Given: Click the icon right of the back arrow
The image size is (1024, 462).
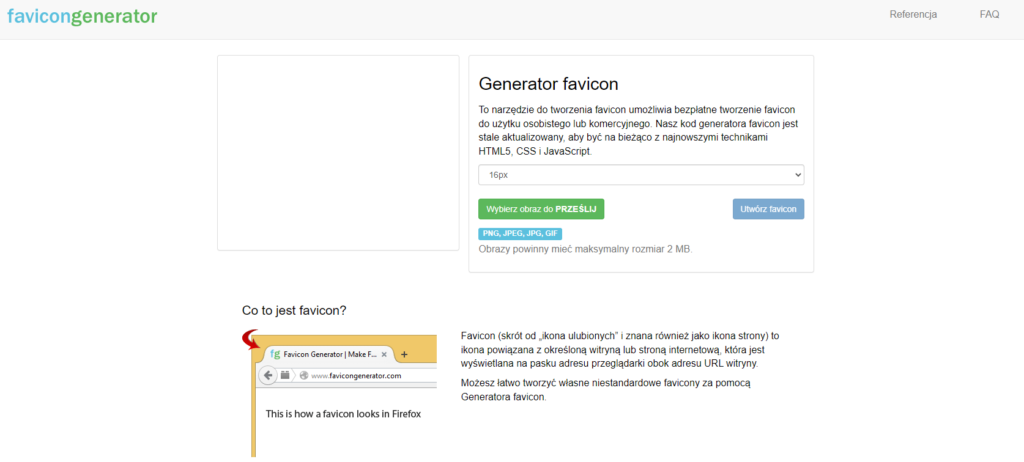Looking at the screenshot, I should coord(285,375).
